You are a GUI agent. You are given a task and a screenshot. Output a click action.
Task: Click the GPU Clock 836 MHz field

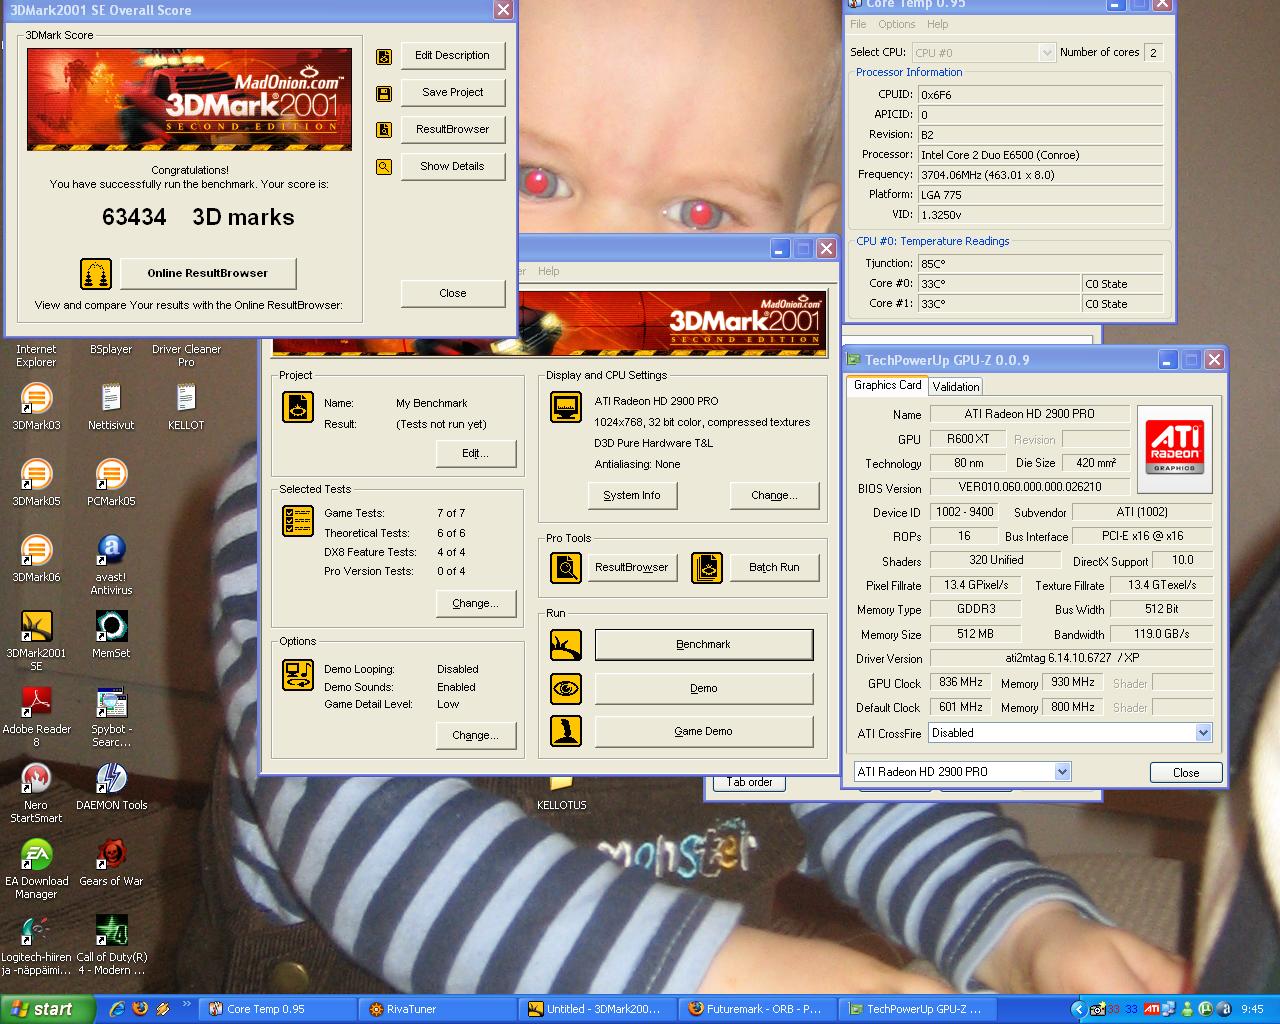coord(962,683)
